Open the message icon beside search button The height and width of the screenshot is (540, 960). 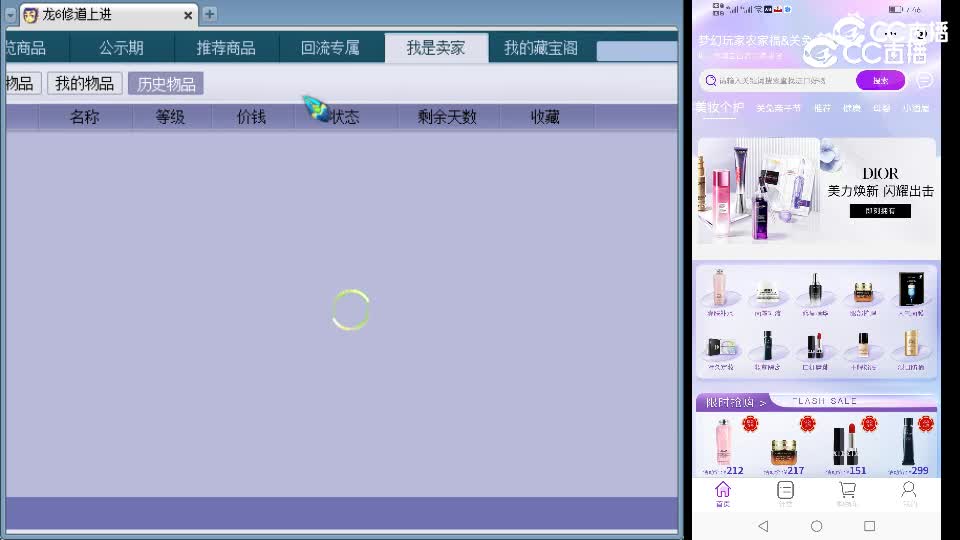924,80
